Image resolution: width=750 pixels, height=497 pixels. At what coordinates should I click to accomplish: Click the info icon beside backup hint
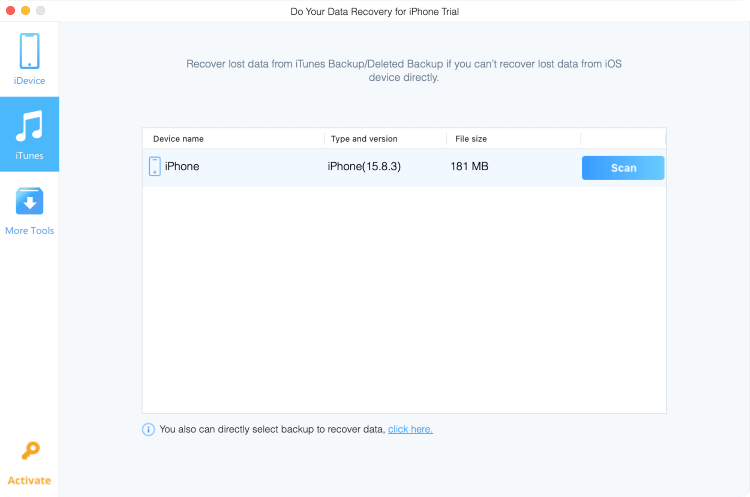[x=148, y=430]
